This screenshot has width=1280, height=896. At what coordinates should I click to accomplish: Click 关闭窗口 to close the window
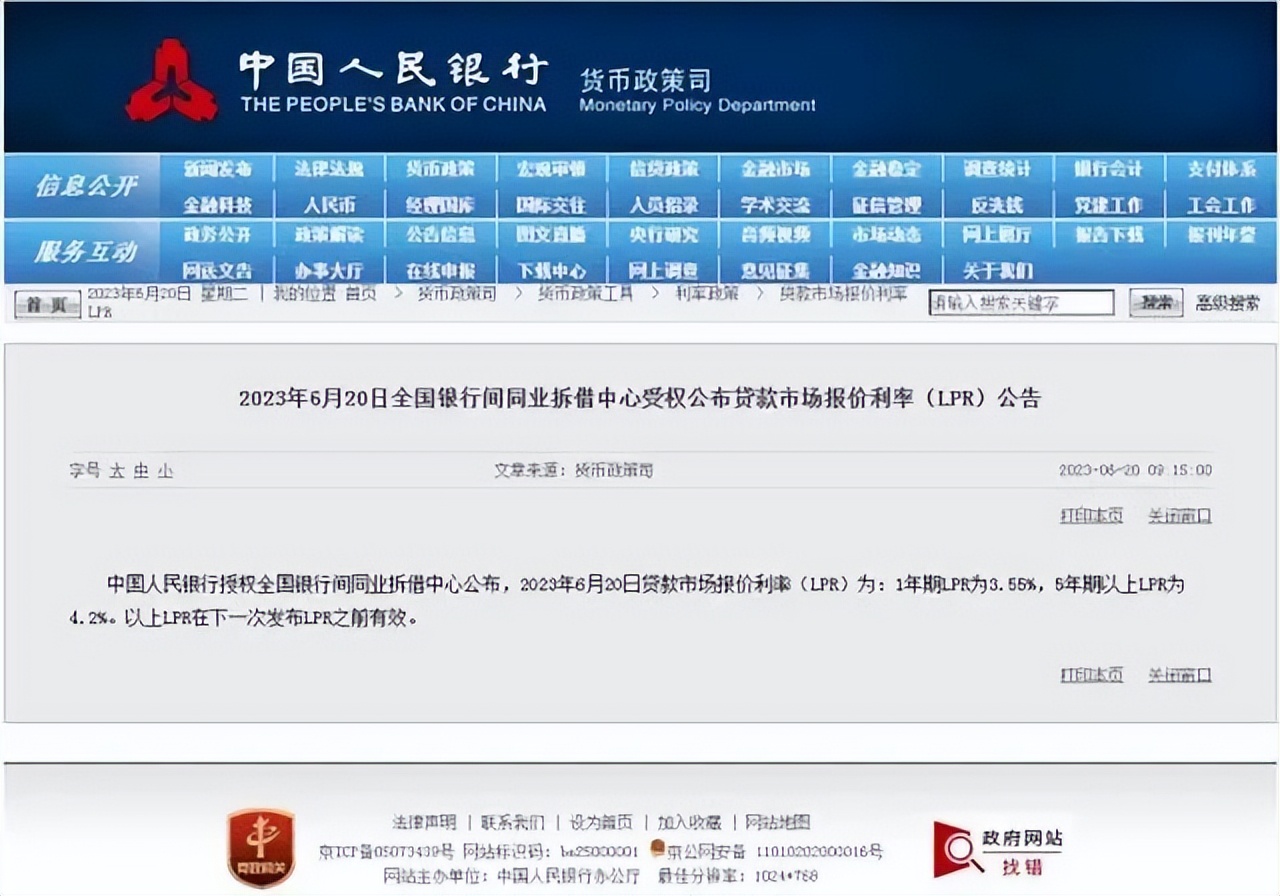click(1178, 514)
